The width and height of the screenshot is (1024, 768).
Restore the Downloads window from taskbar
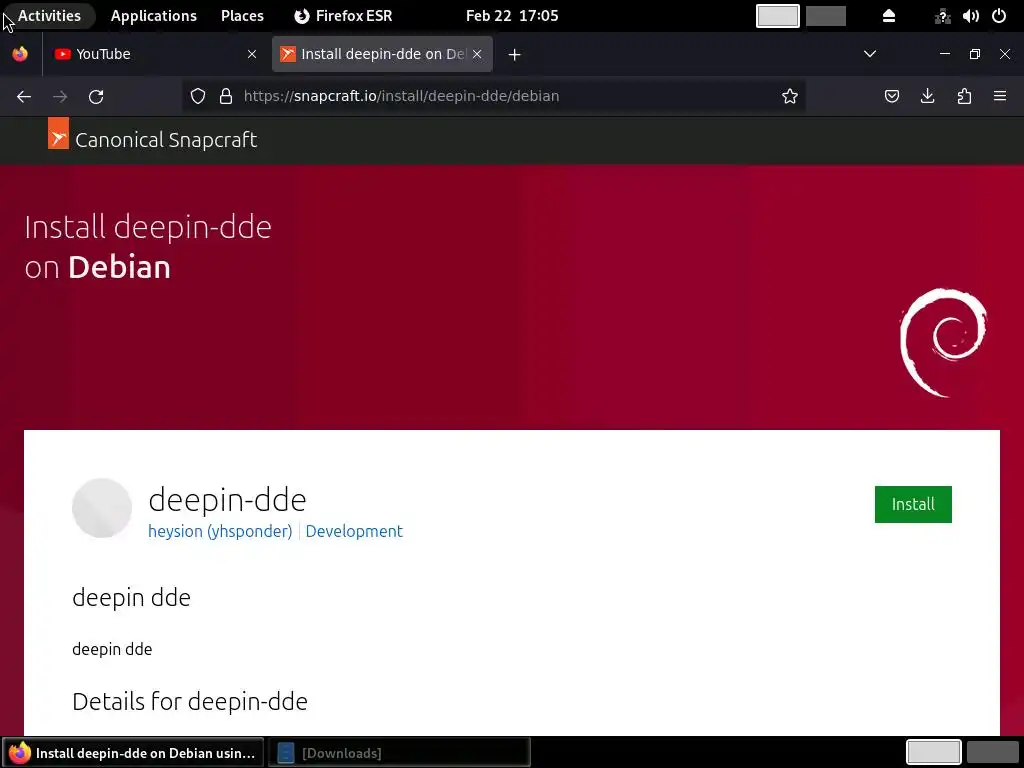(x=399, y=753)
